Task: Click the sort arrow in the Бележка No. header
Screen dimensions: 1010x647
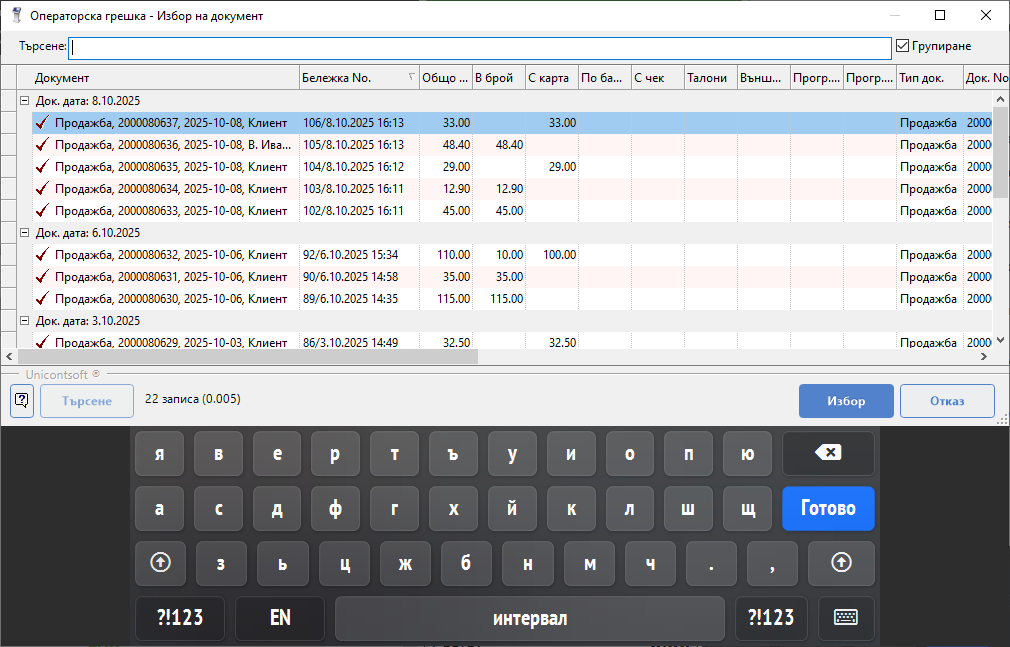Action: (411, 77)
